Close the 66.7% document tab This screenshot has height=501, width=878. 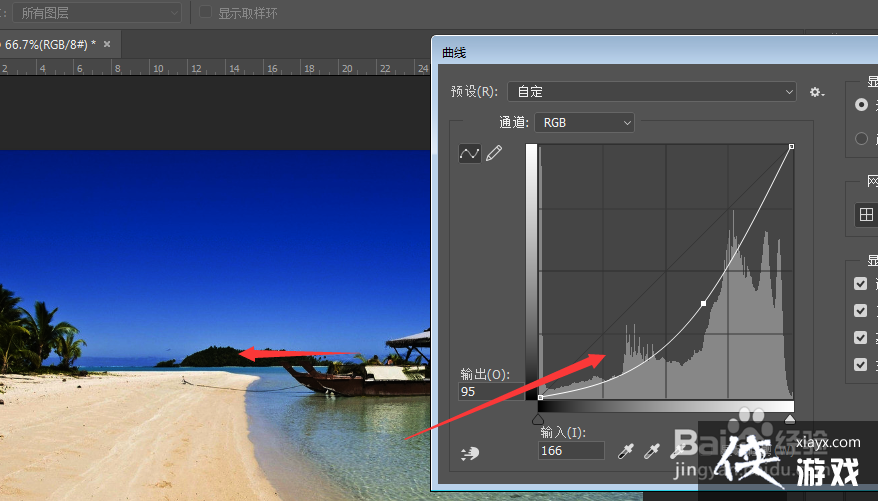click(107, 44)
